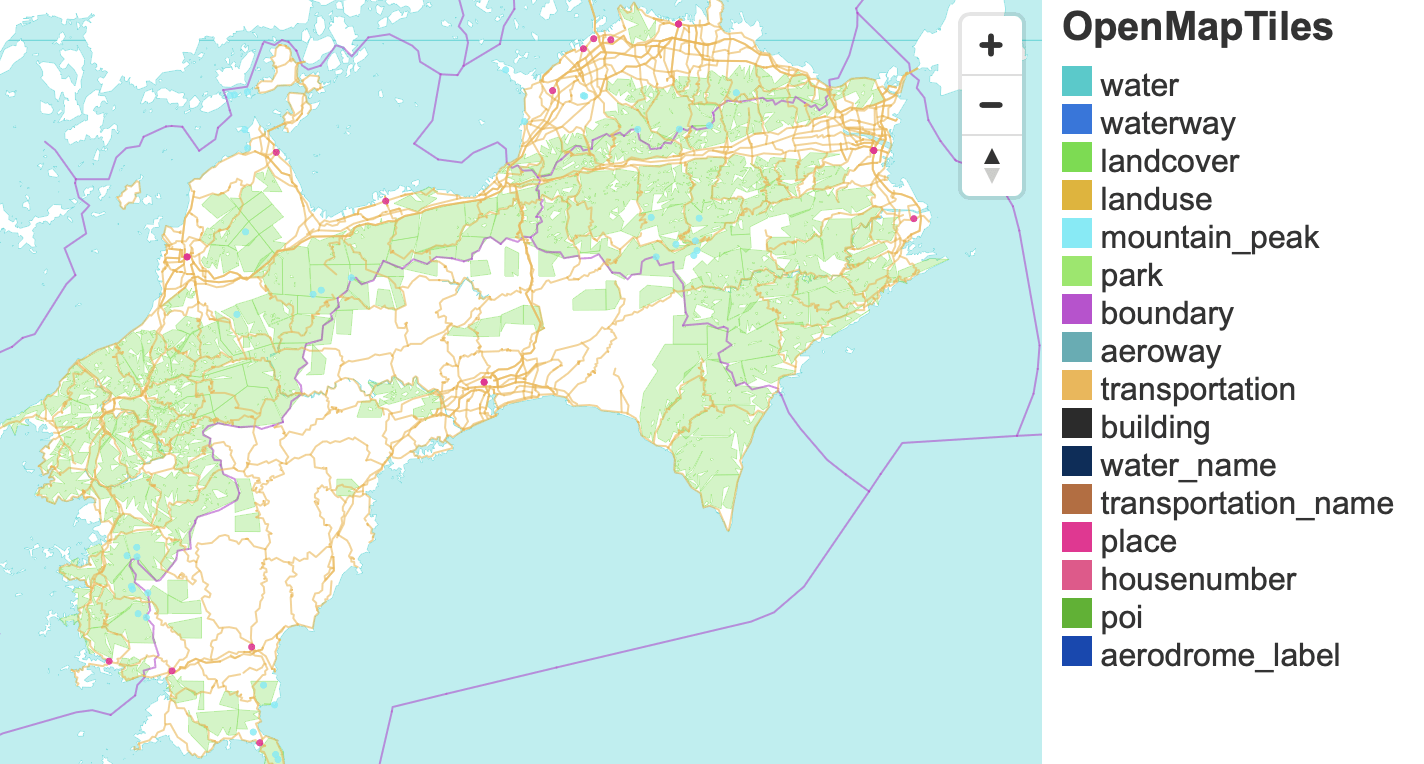
Task: Click the 'mountain_peak' layer label
Action: coord(1210,237)
